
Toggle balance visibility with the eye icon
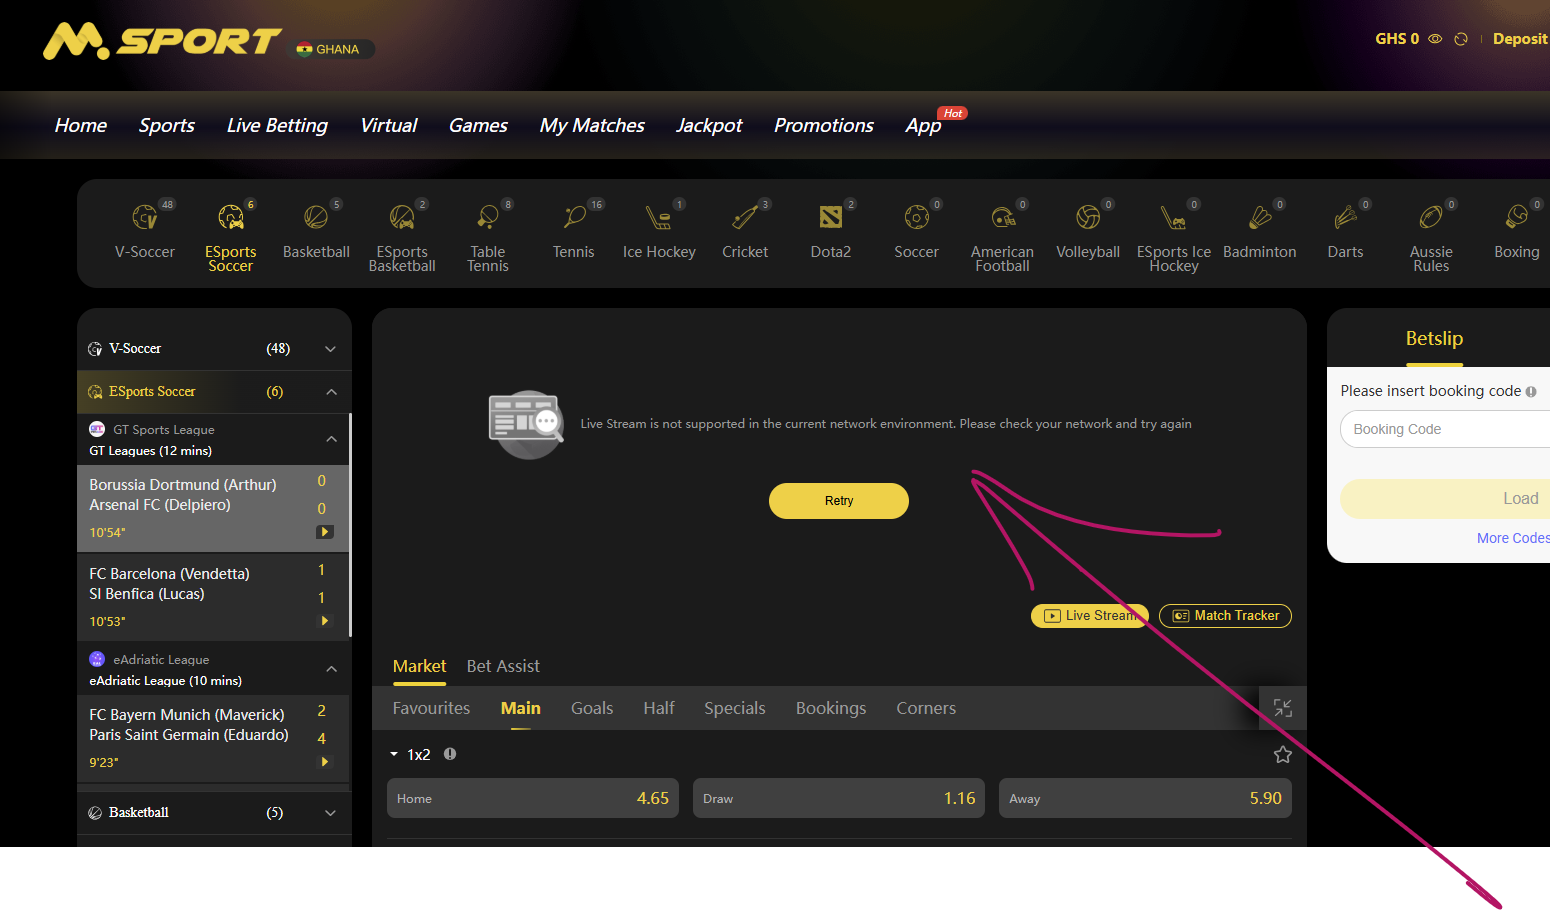tap(1435, 39)
